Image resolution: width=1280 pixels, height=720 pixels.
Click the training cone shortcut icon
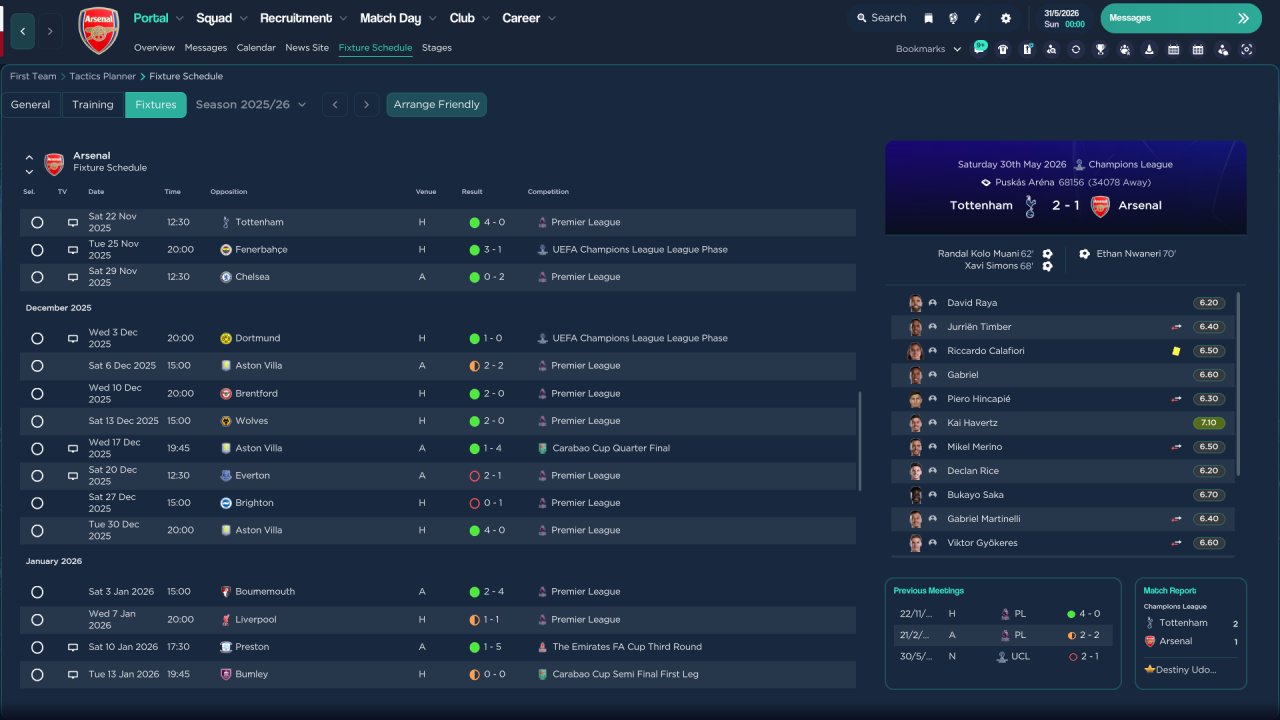tap(1149, 49)
